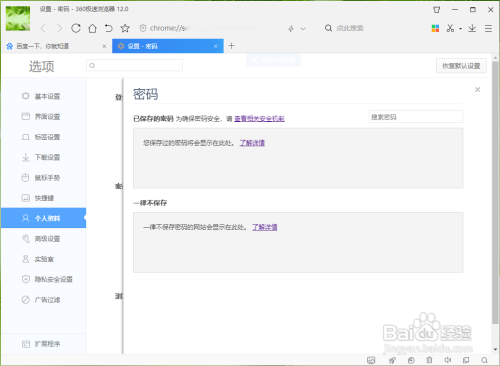Open 下载设置 in sidebar
Screen dimensions: 500x366
click(x=43, y=157)
